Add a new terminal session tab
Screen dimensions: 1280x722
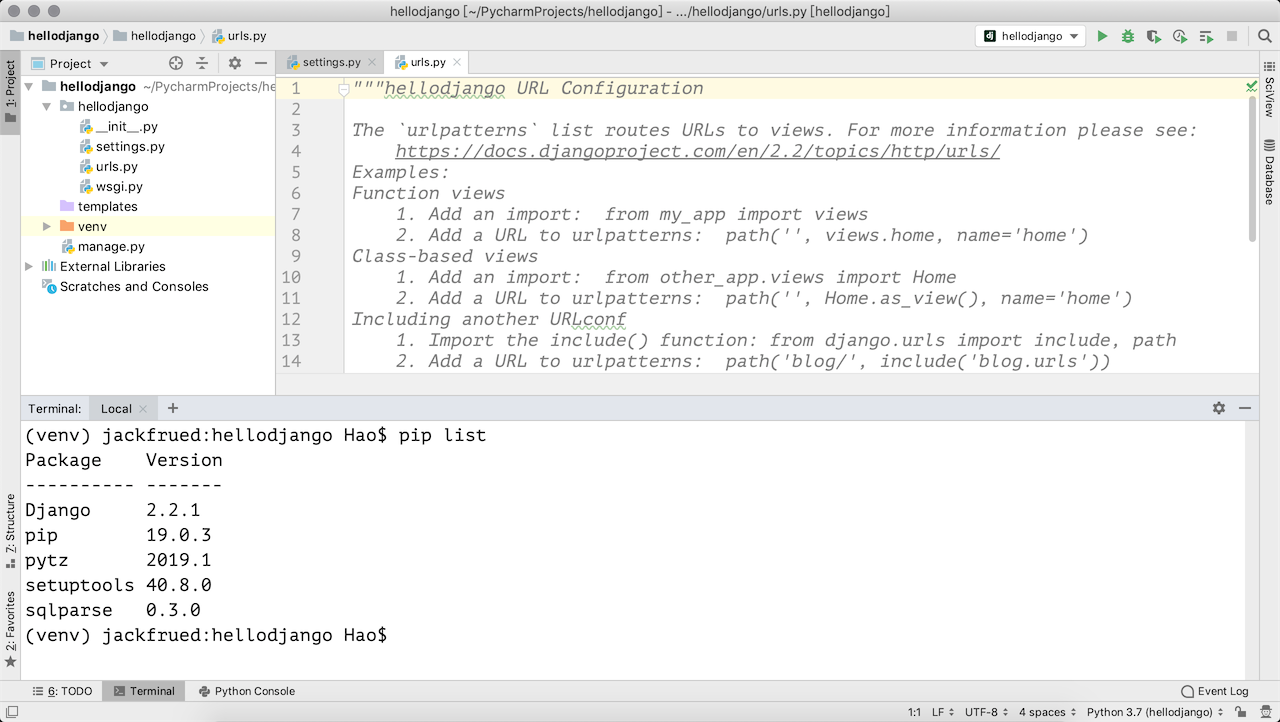click(173, 408)
